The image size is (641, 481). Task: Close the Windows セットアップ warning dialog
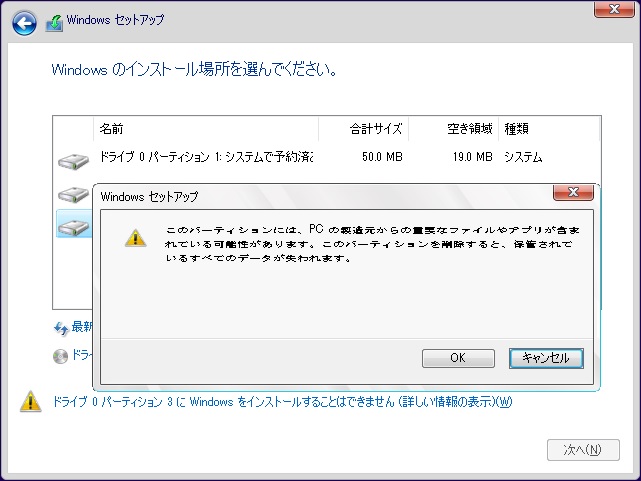[x=573, y=192]
